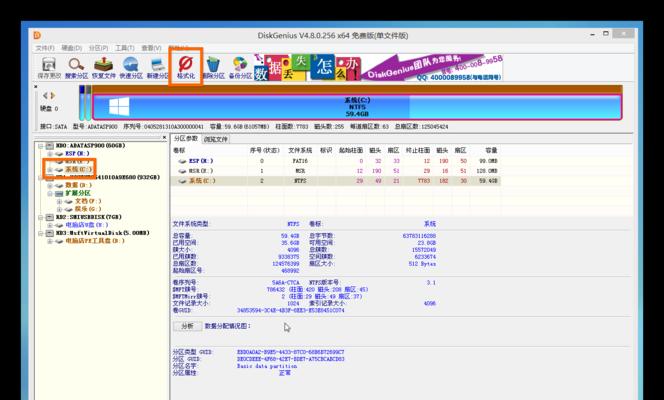Screen dimensions: 664x400
Task: Open the 文件(F) menu
Action: [45, 48]
